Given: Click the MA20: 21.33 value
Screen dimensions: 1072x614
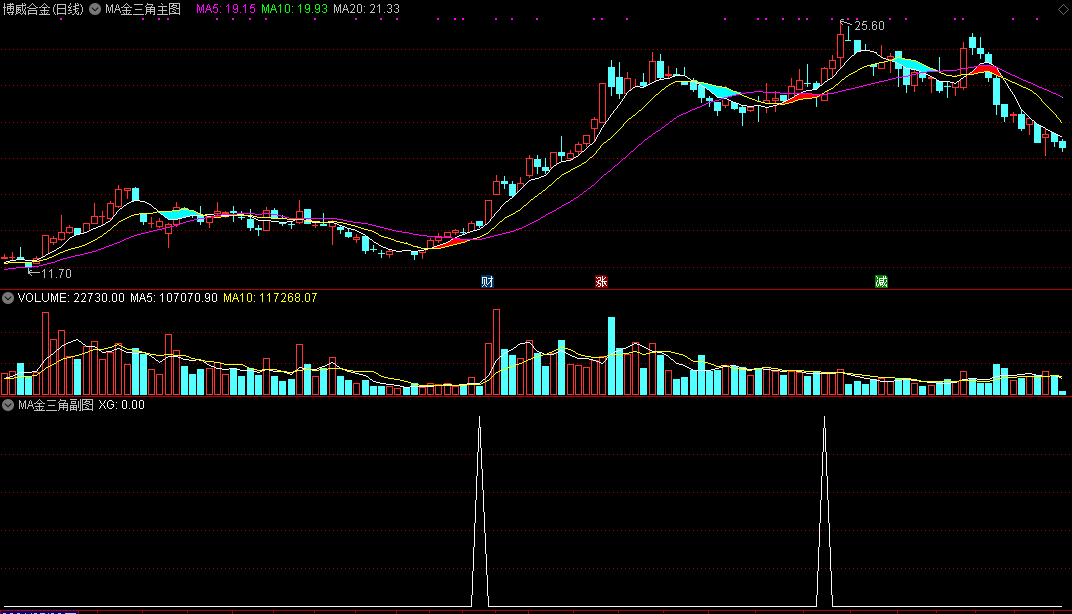Looking at the screenshot, I should pos(366,9).
